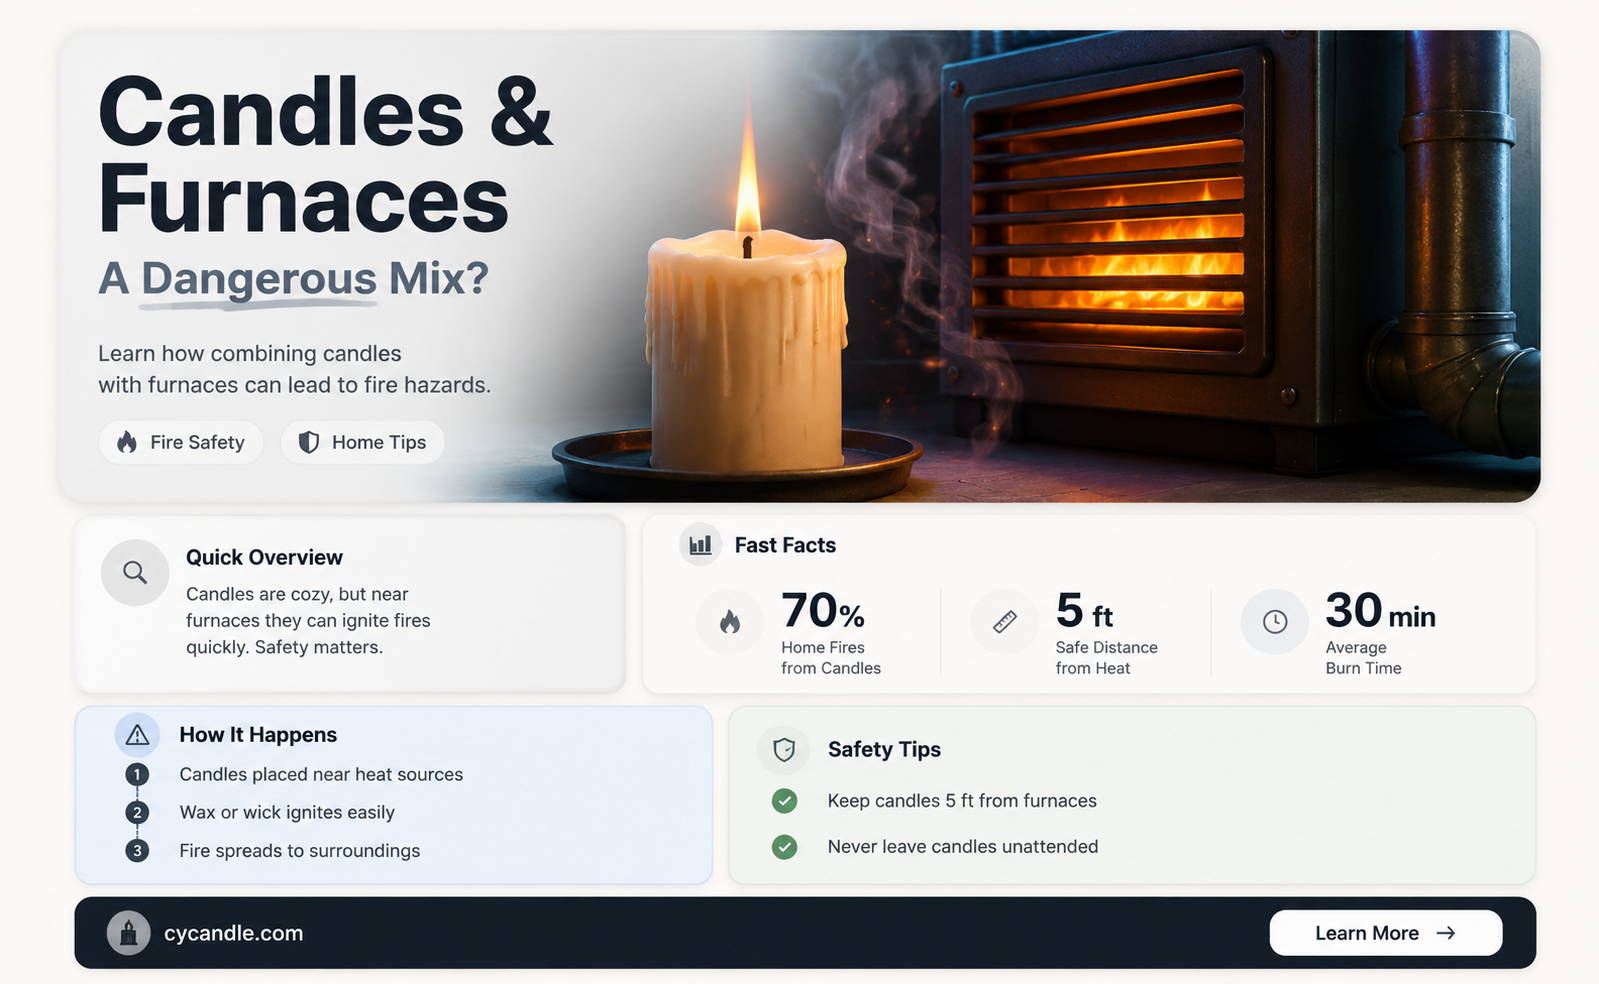This screenshot has width=1599, height=984.
Task: Click the shield icon in Home Tips tag
Action: [309, 442]
